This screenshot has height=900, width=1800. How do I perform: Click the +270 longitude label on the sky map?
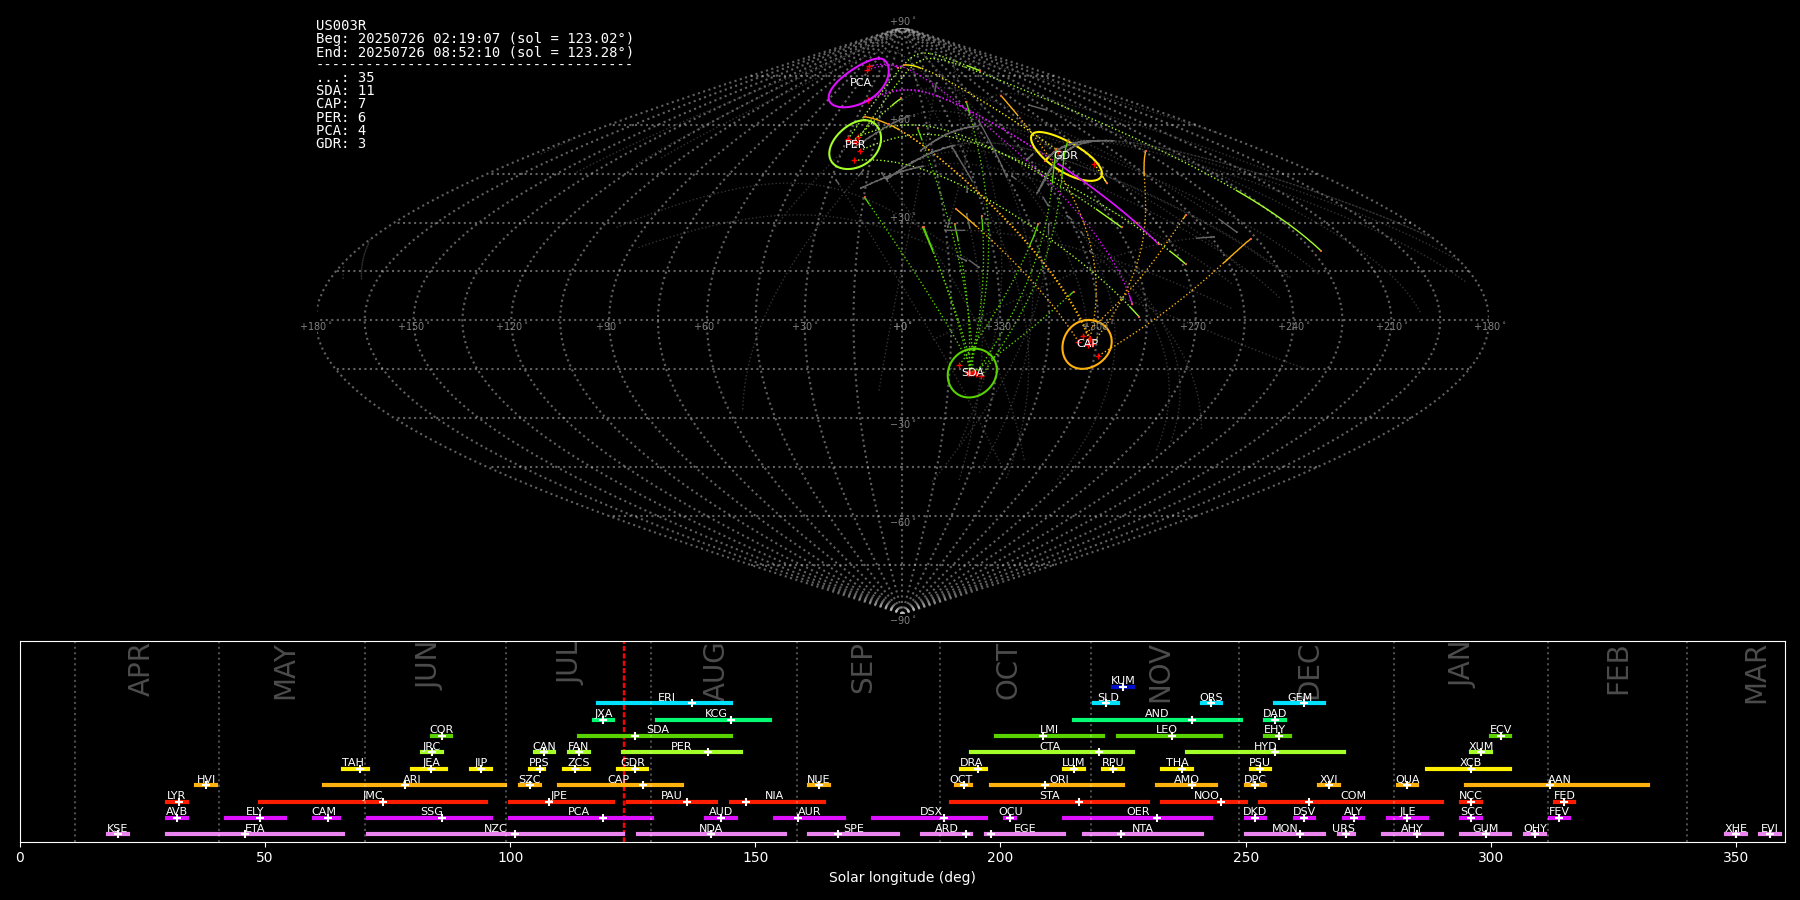[x=1193, y=327]
